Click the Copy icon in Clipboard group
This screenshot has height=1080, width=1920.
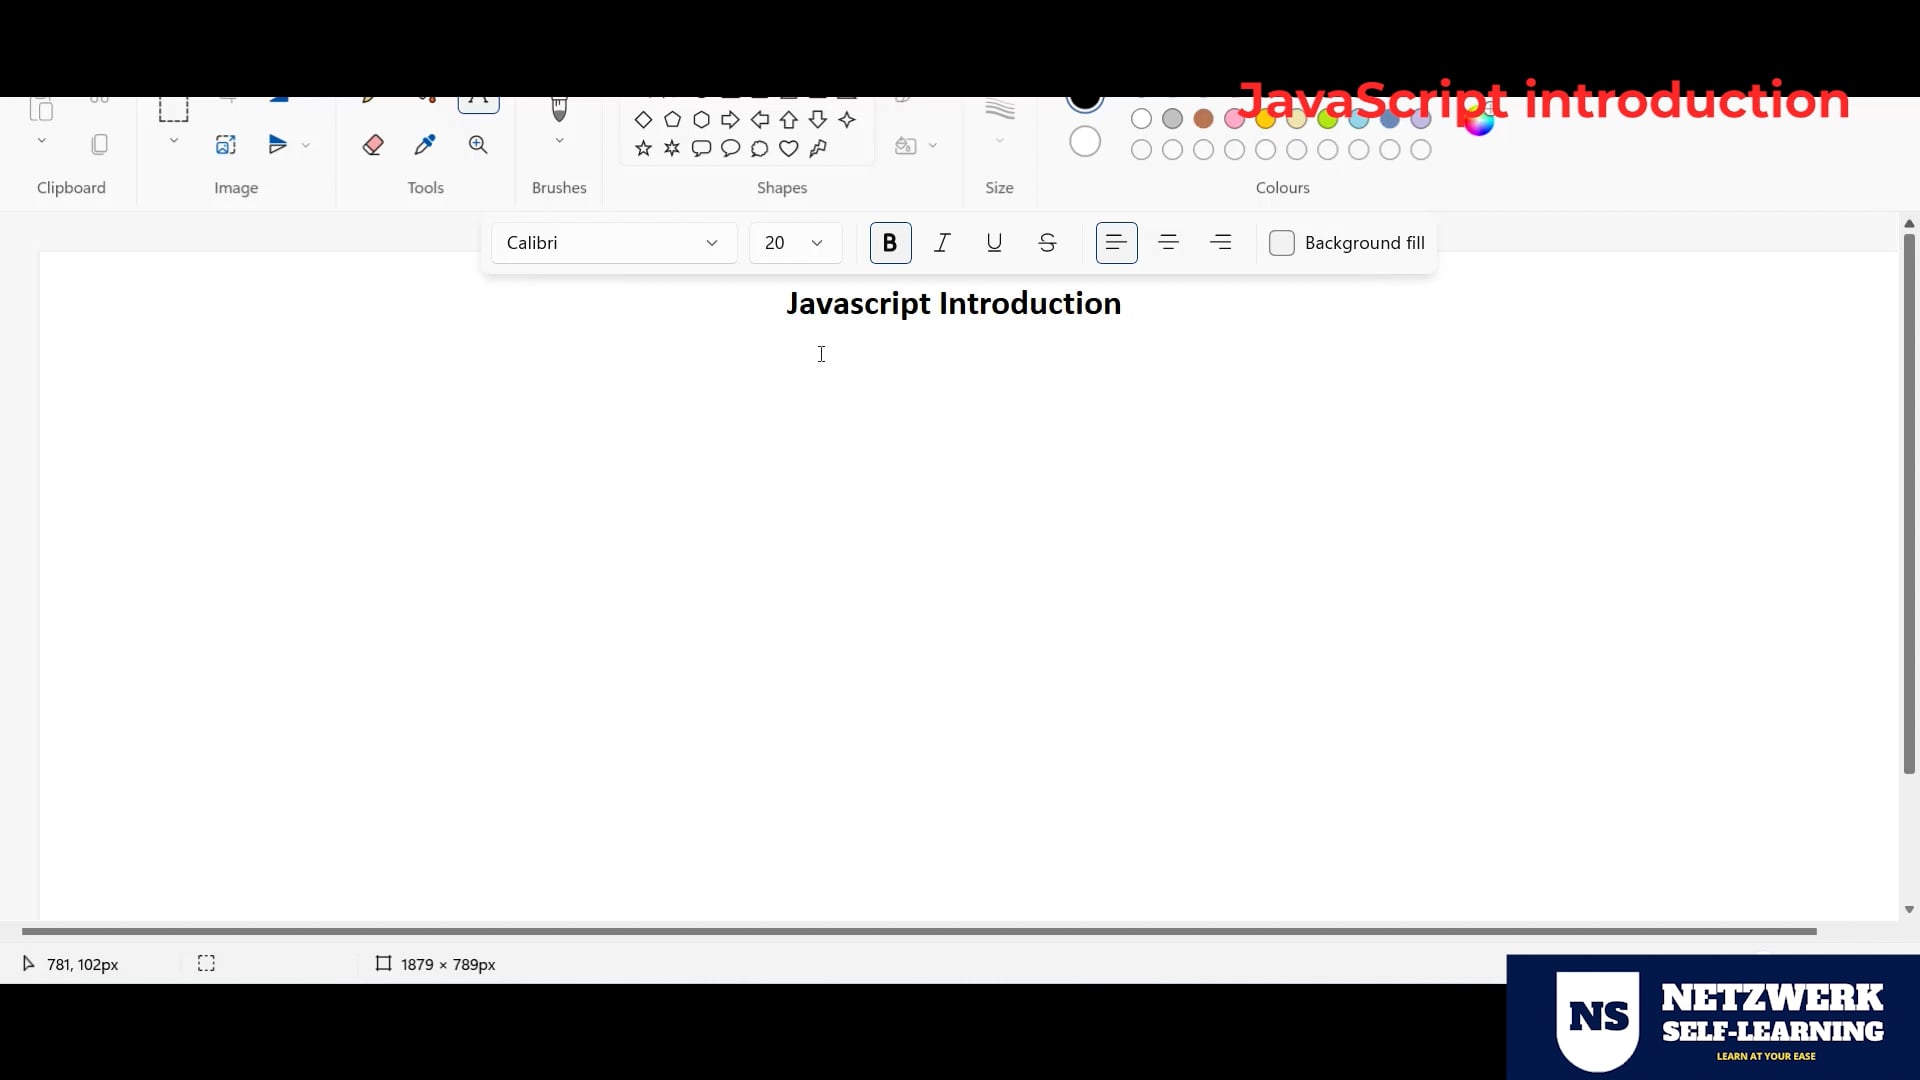[x=99, y=143]
